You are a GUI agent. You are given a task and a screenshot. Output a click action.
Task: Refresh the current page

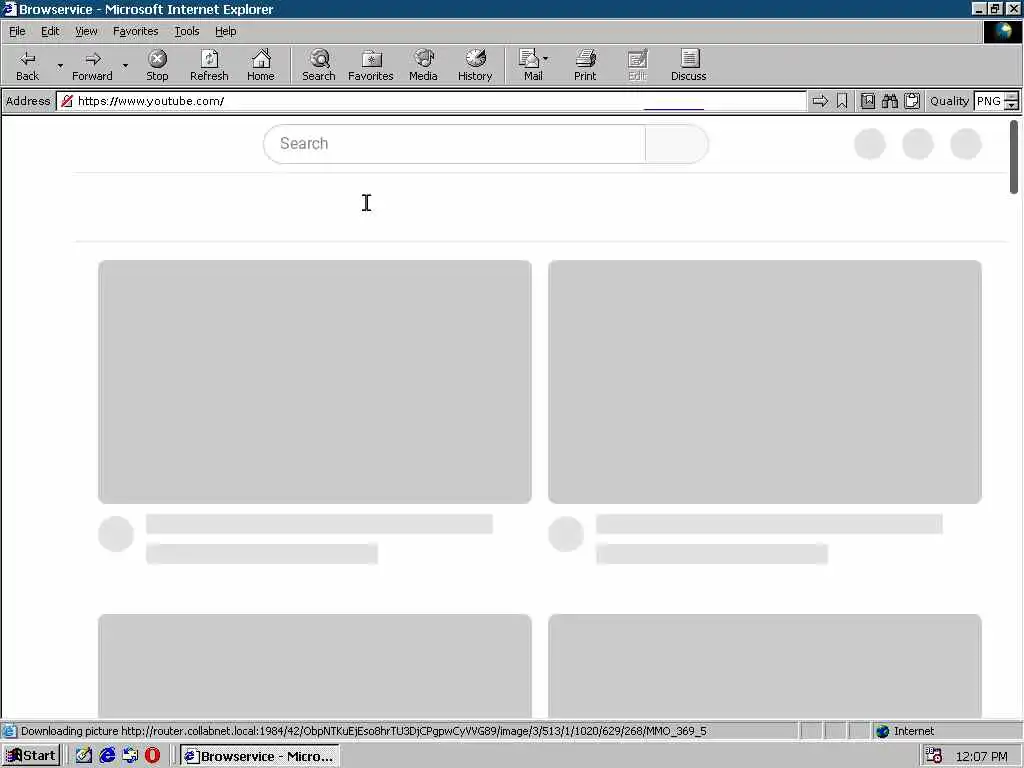tap(209, 65)
